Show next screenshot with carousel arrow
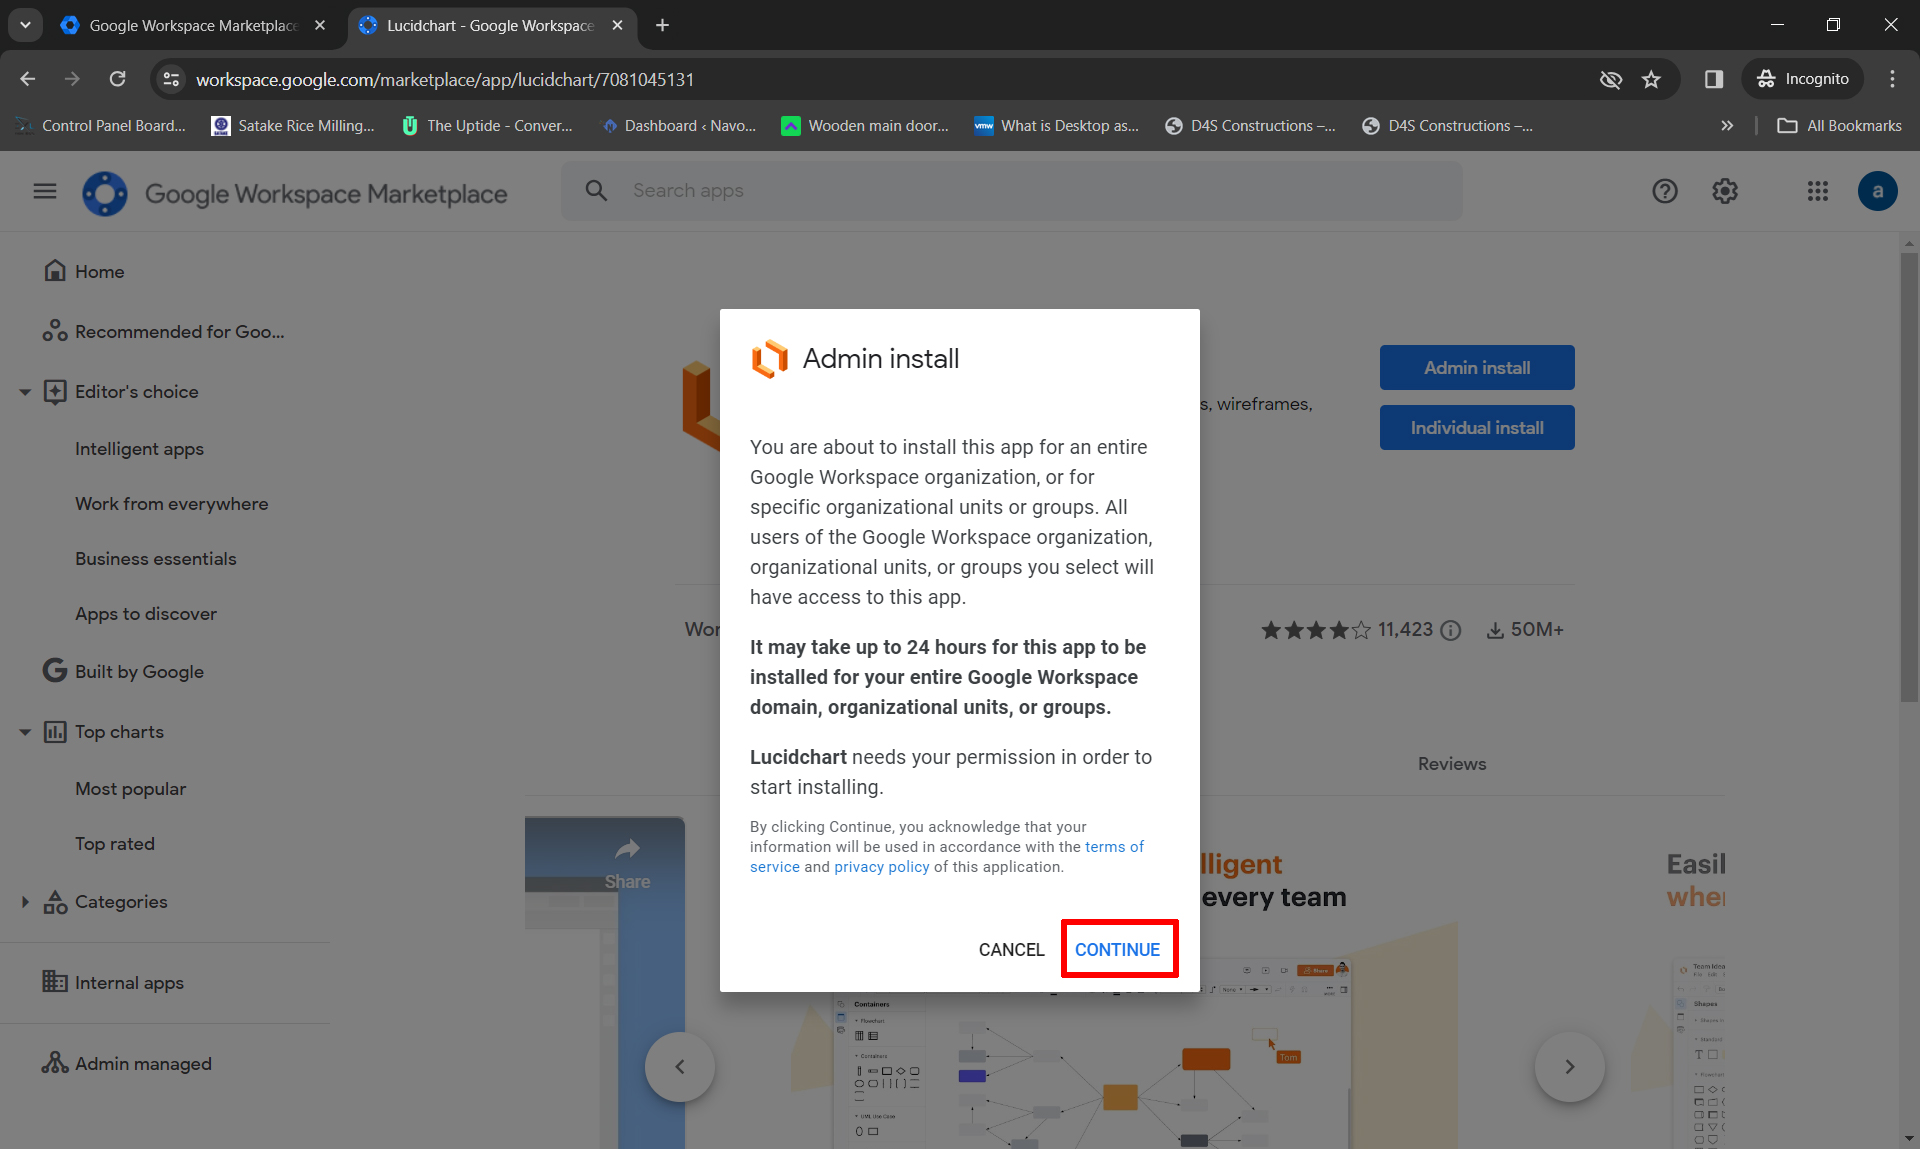The width and height of the screenshot is (1920, 1149). point(1569,1067)
